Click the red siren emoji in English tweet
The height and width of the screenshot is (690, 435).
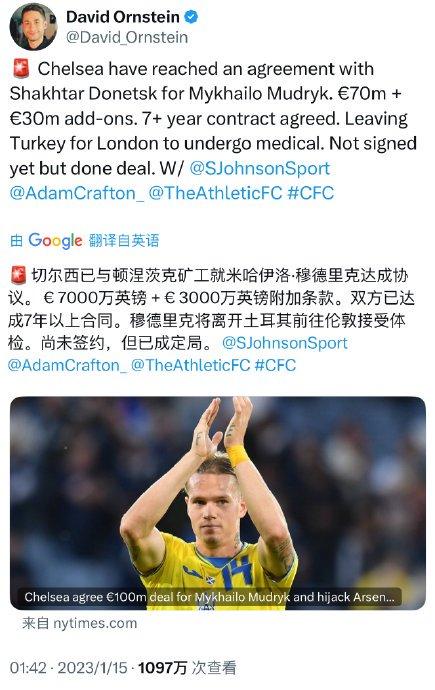click(20, 69)
